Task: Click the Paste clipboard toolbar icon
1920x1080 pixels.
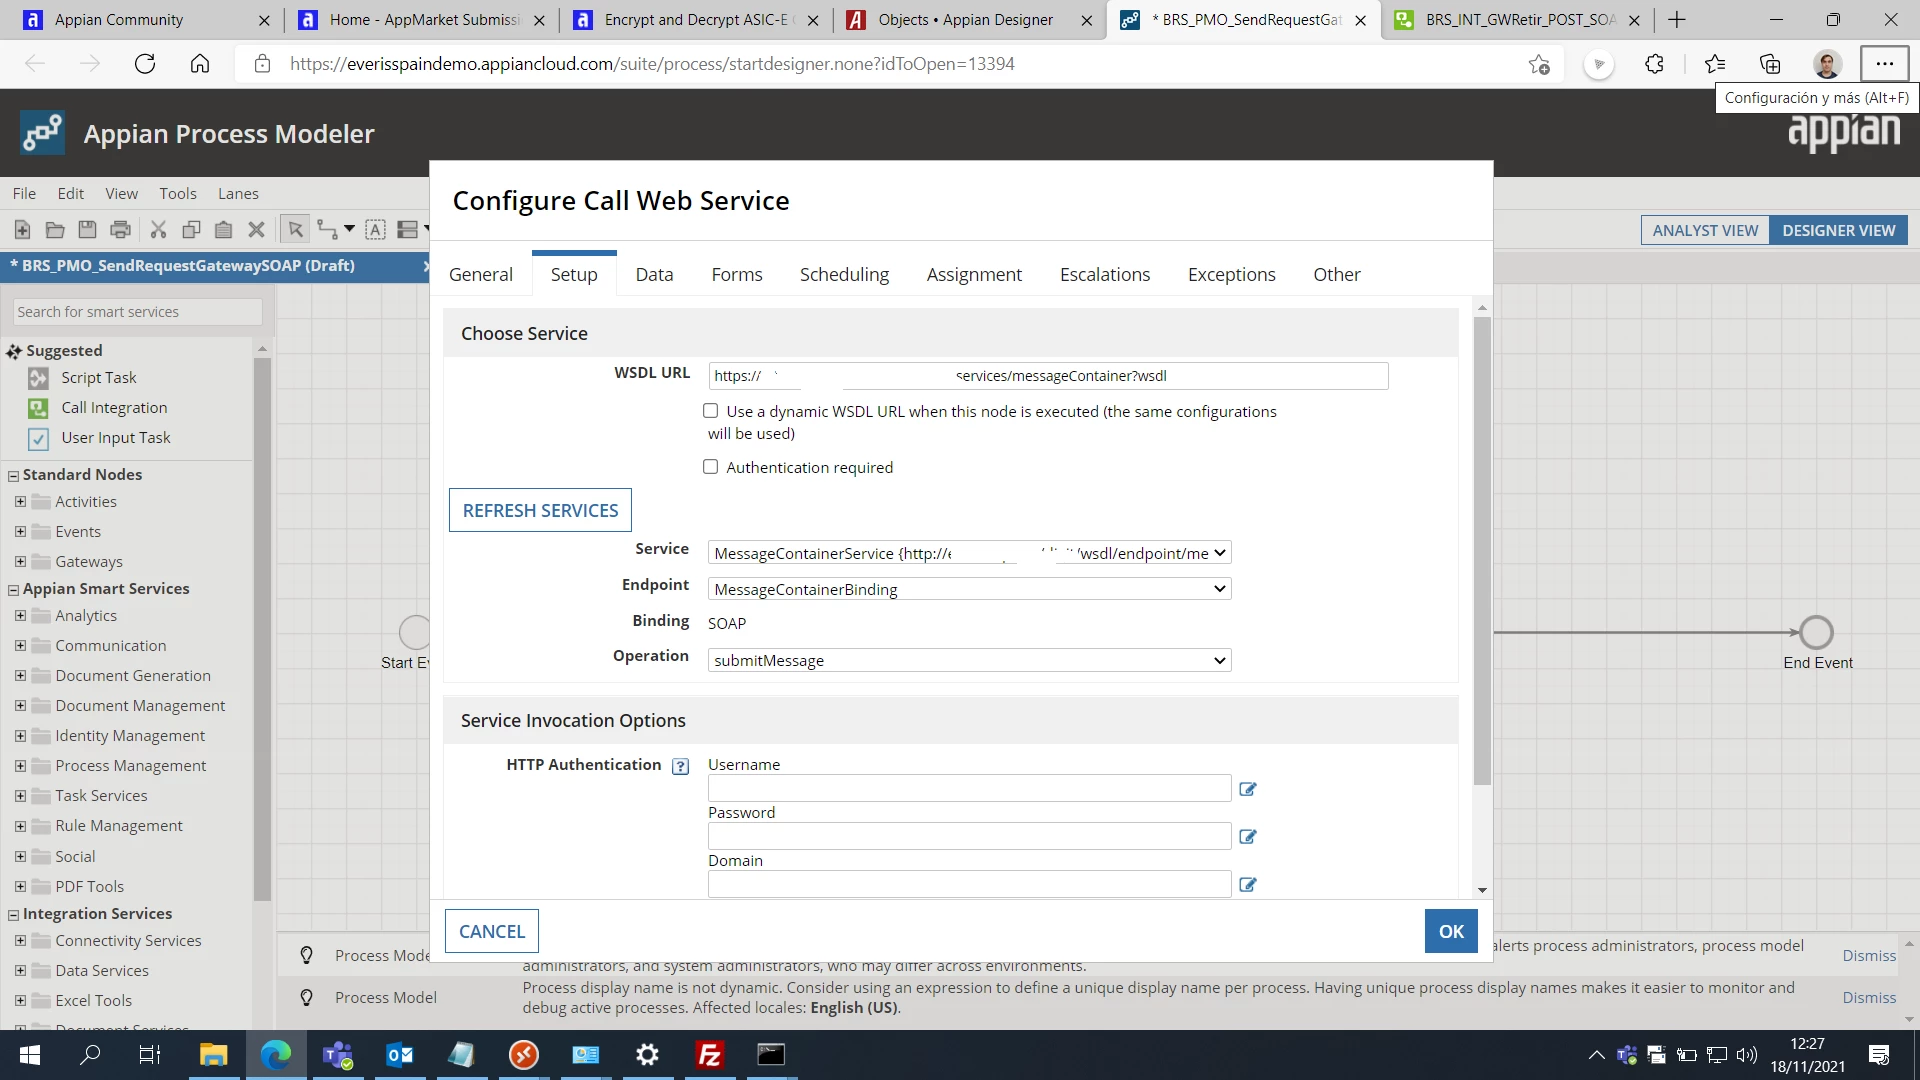Action: [224, 230]
